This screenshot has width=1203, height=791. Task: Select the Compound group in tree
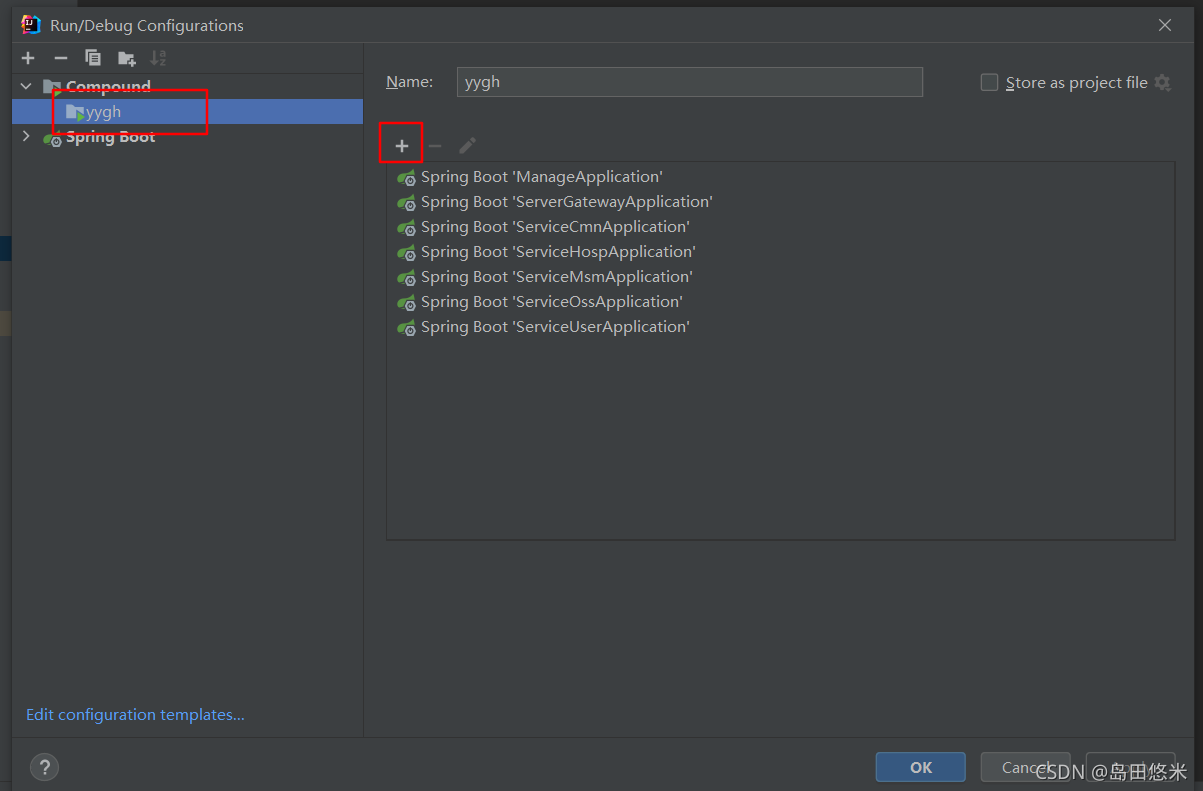pyautogui.click(x=108, y=87)
